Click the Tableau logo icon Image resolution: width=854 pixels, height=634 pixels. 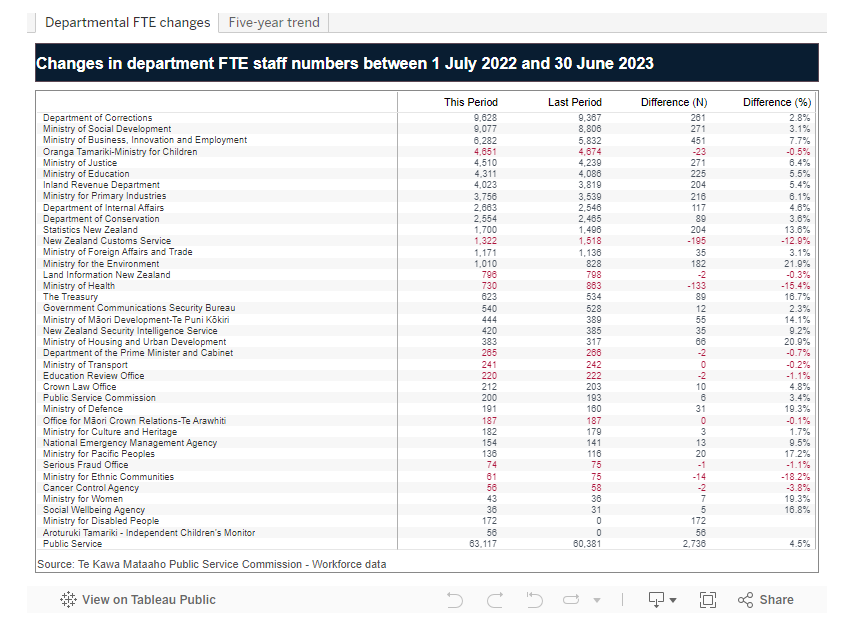coord(69,600)
